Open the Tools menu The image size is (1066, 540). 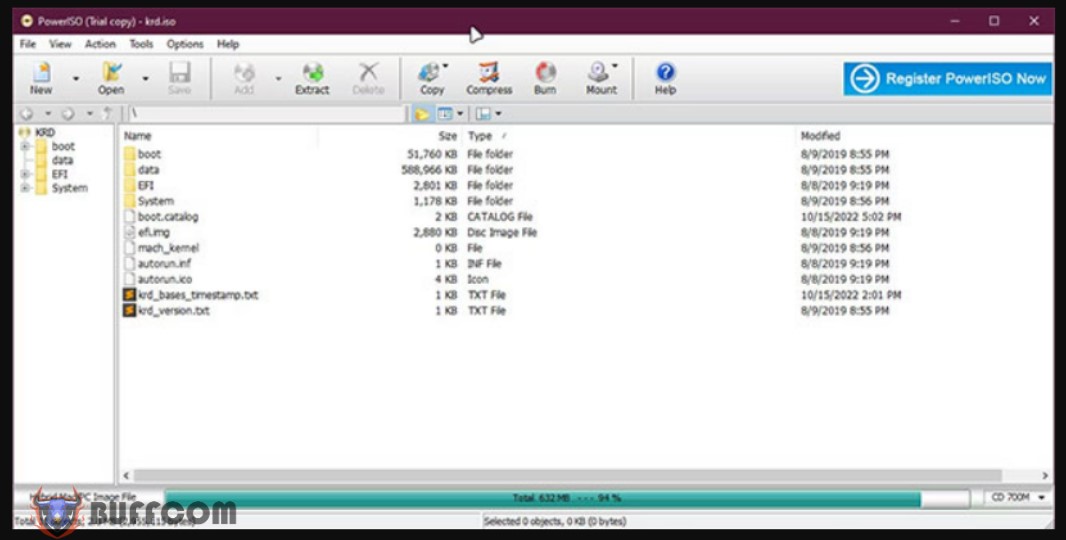click(x=141, y=44)
